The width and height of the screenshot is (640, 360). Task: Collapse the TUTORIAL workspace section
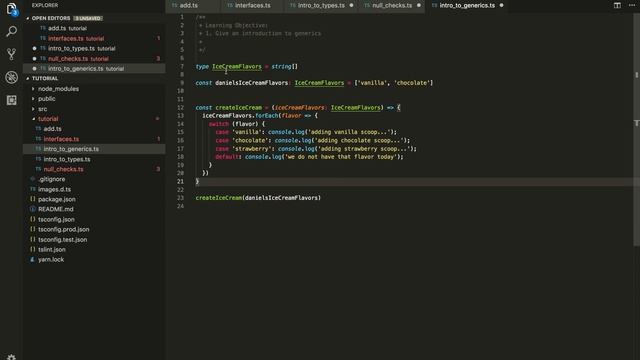pos(45,78)
